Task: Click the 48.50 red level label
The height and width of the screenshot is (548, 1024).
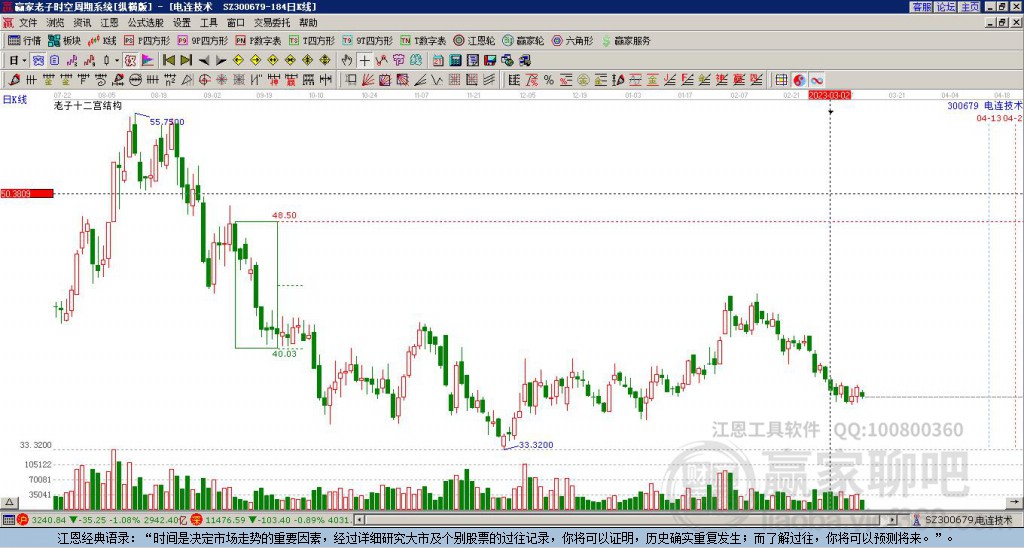Action: pyautogui.click(x=284, y=215)
